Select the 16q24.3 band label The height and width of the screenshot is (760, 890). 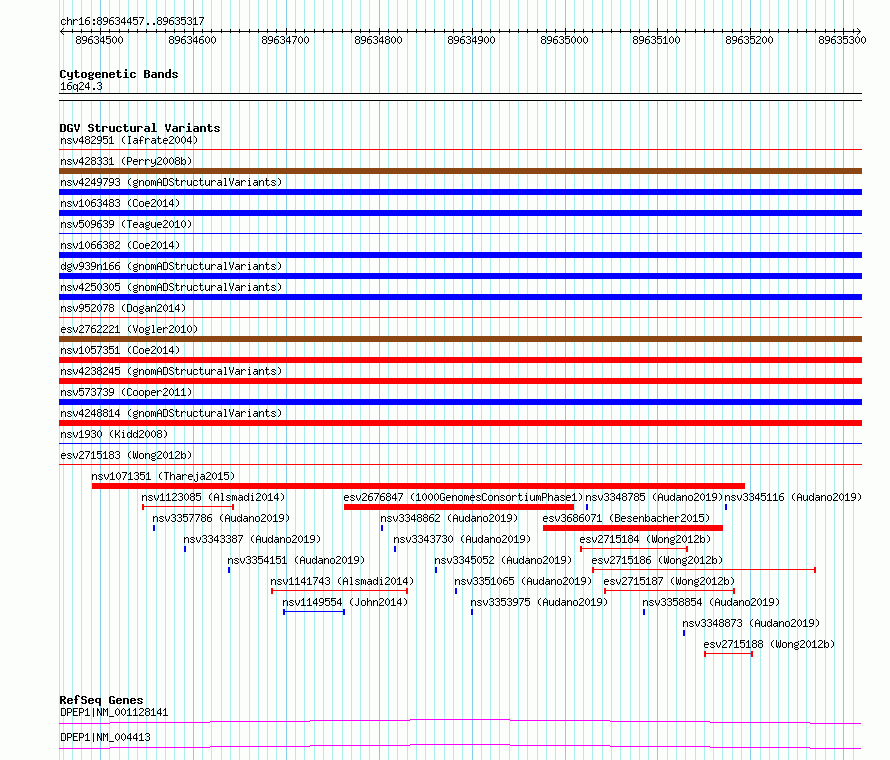81,86
